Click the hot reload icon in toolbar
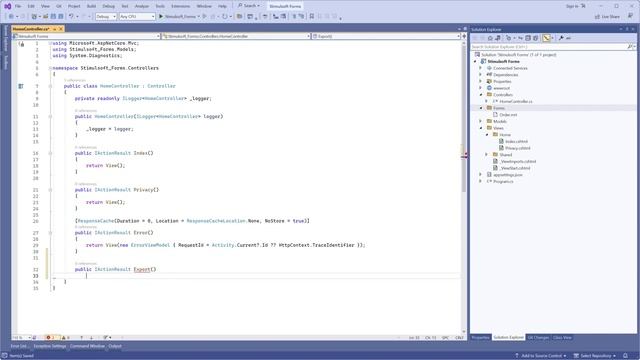The width and height of the screenshot is (640, 360). tap(213, 16)
